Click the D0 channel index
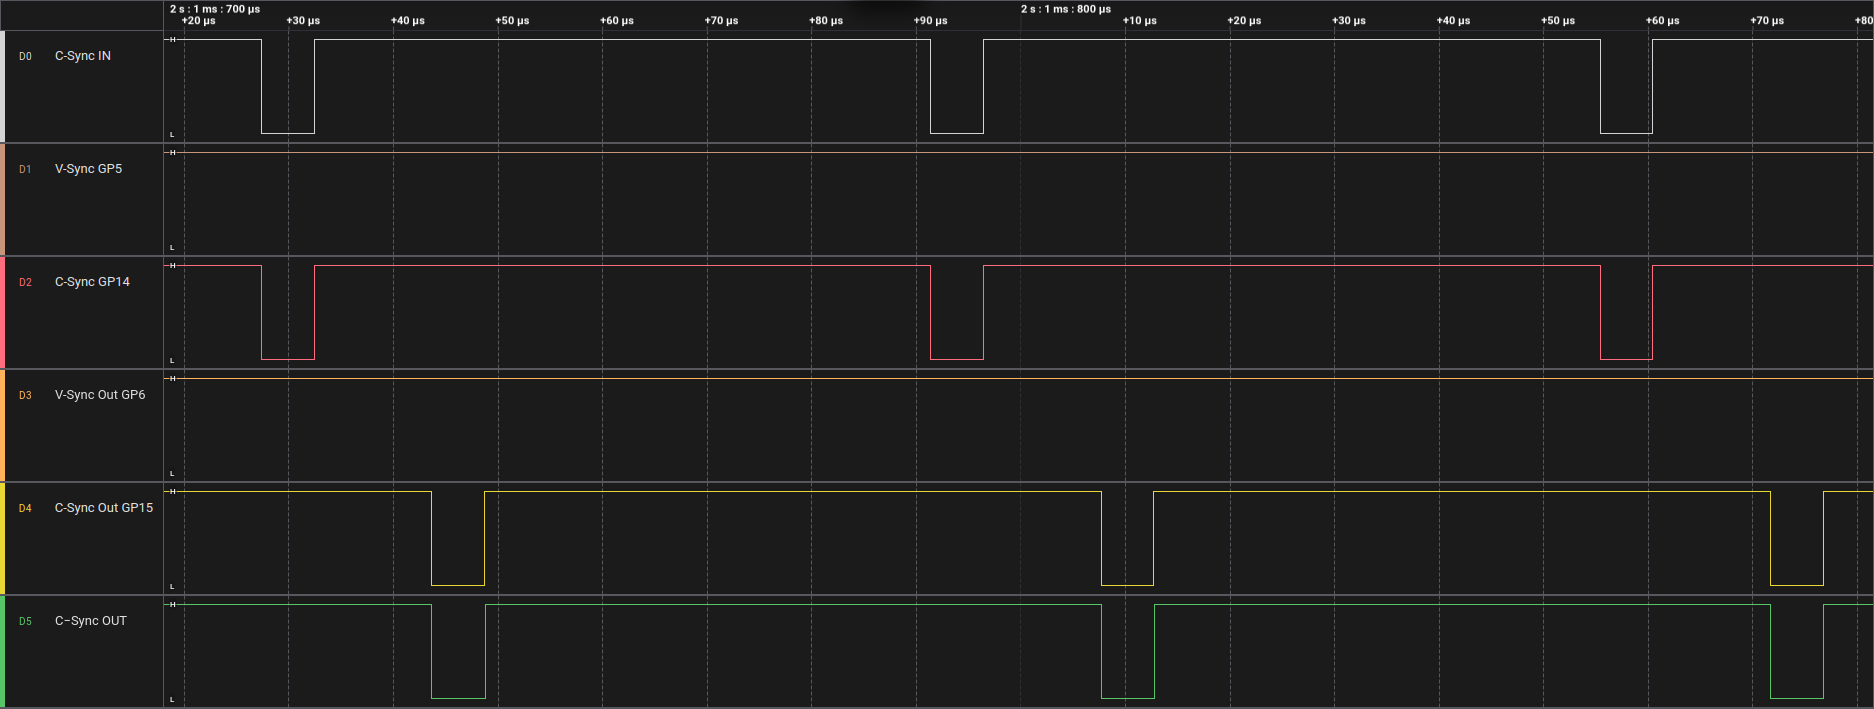The image size is (1874, 709). pos(25,57)
